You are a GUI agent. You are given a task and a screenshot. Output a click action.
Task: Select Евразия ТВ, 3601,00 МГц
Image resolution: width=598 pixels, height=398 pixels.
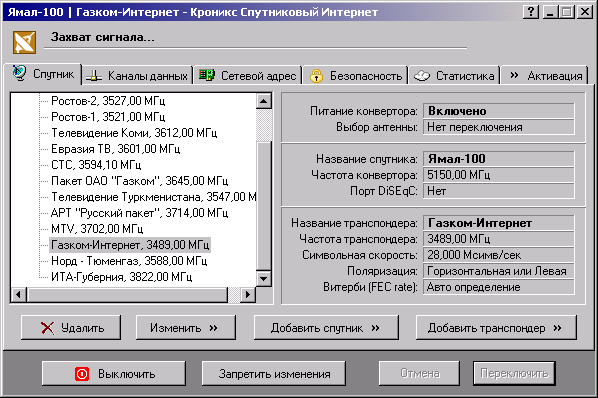(x=116, y=149)
